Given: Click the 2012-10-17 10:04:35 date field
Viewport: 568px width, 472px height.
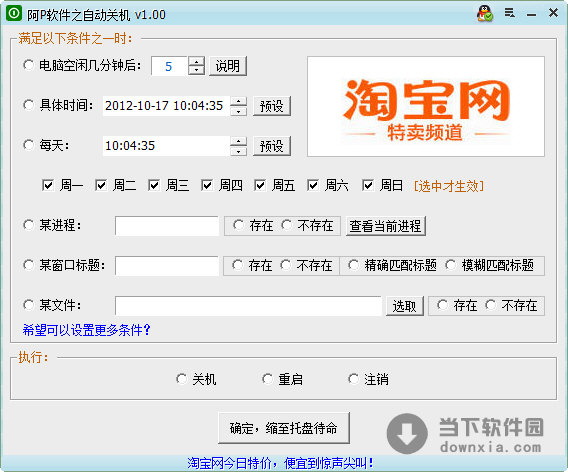Looking at the screenshot, I should (166, 106).
